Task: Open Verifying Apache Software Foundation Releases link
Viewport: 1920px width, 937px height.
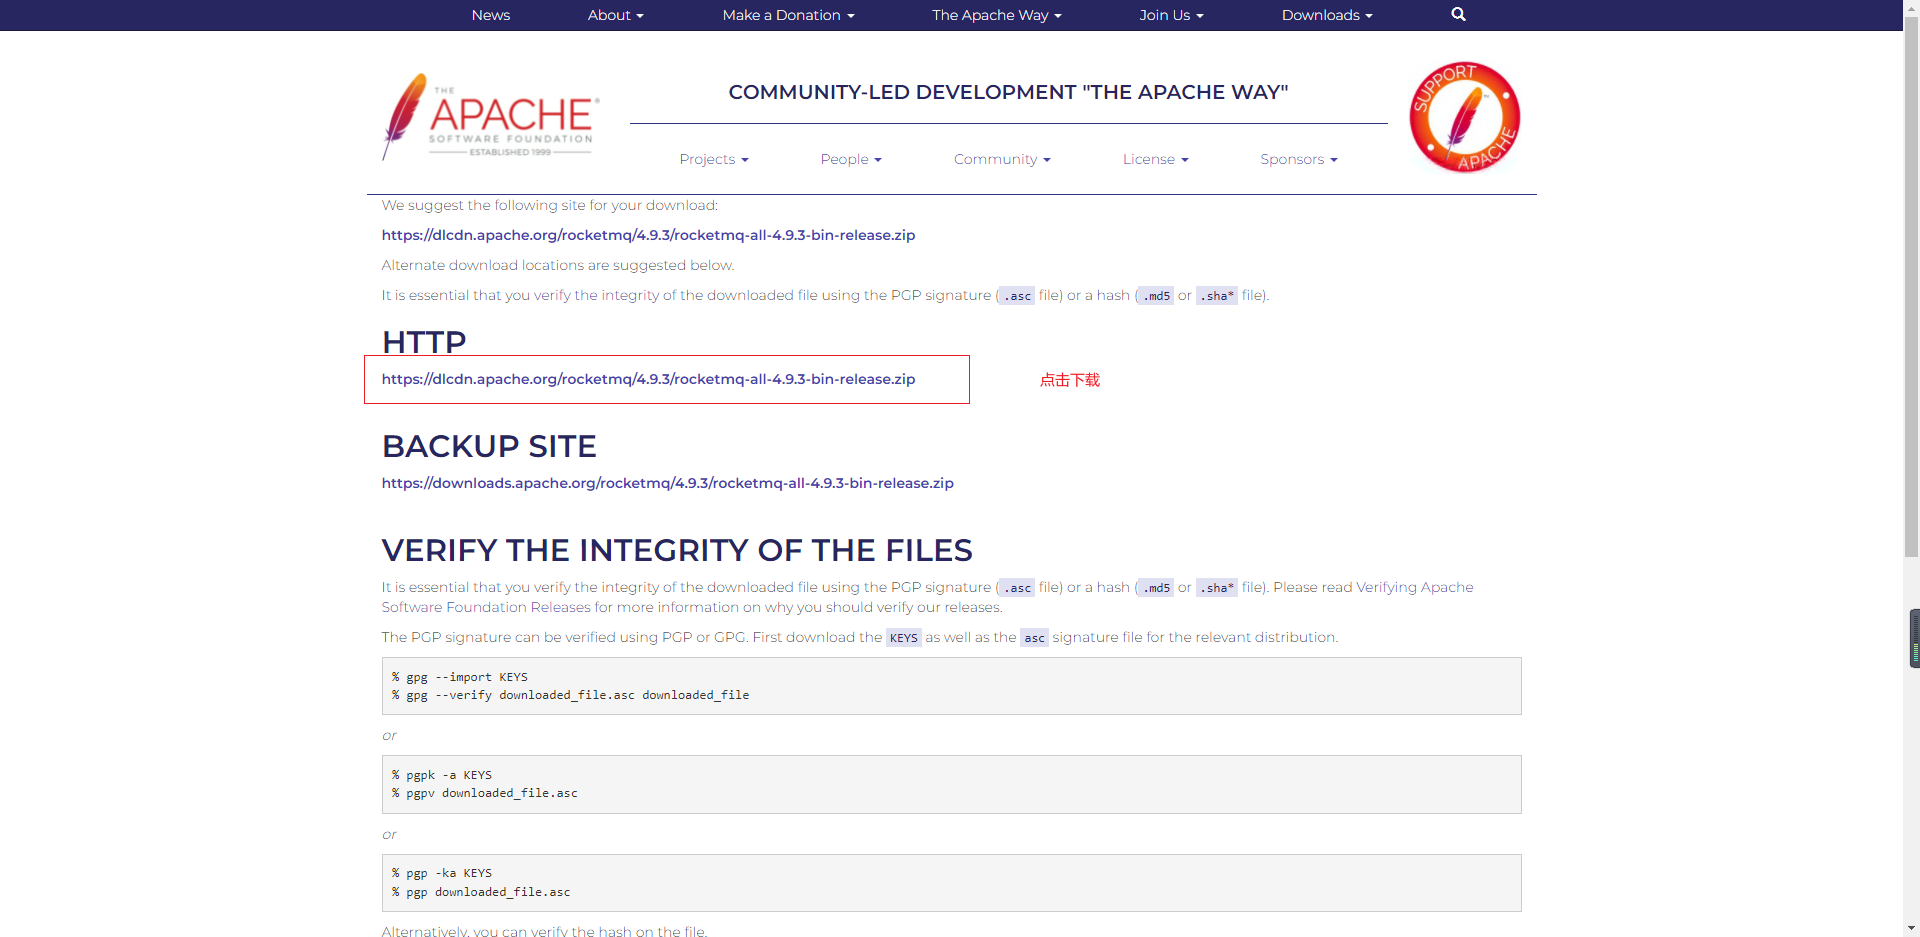Action: 1414,587
